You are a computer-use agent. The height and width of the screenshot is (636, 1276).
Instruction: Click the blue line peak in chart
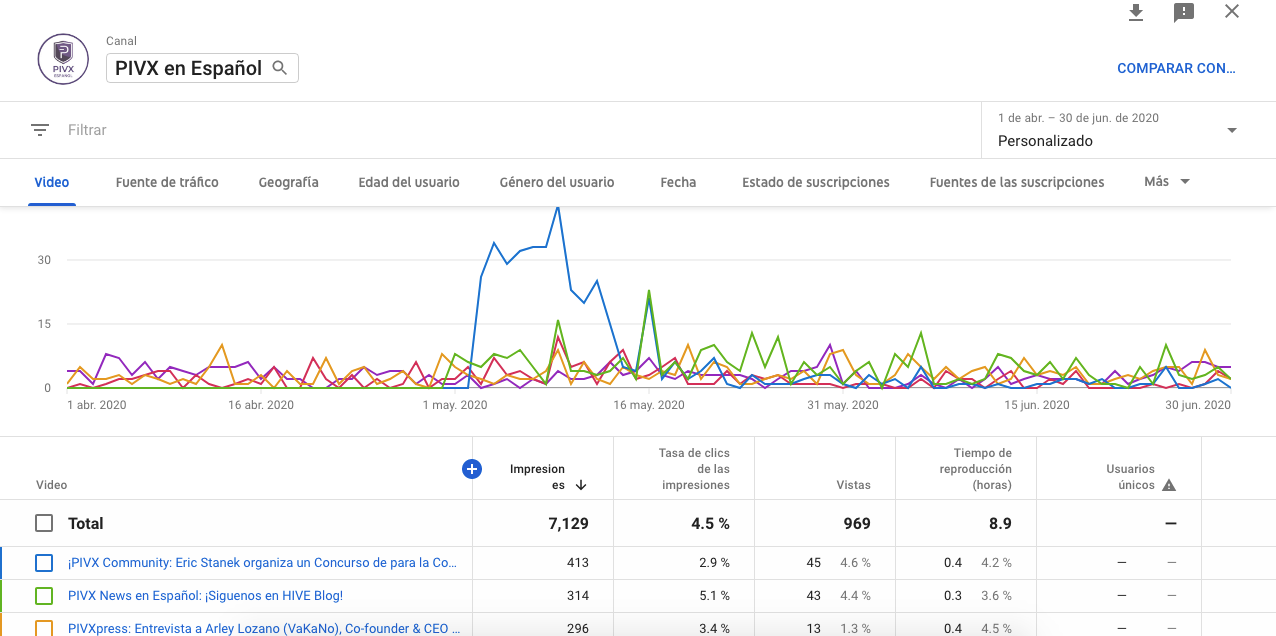click(557, 208)
